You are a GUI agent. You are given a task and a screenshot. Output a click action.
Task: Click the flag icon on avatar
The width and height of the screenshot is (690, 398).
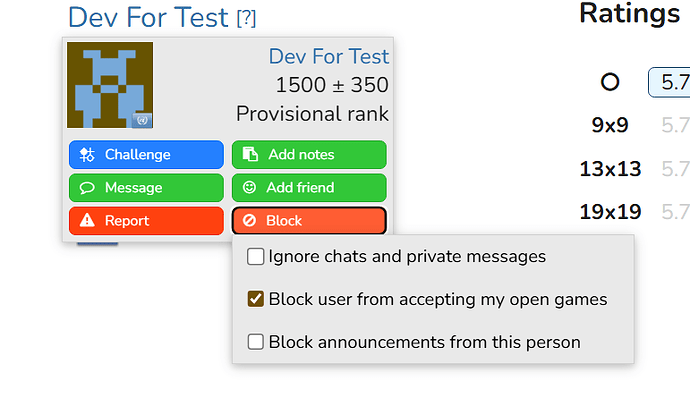pos(142,120)
